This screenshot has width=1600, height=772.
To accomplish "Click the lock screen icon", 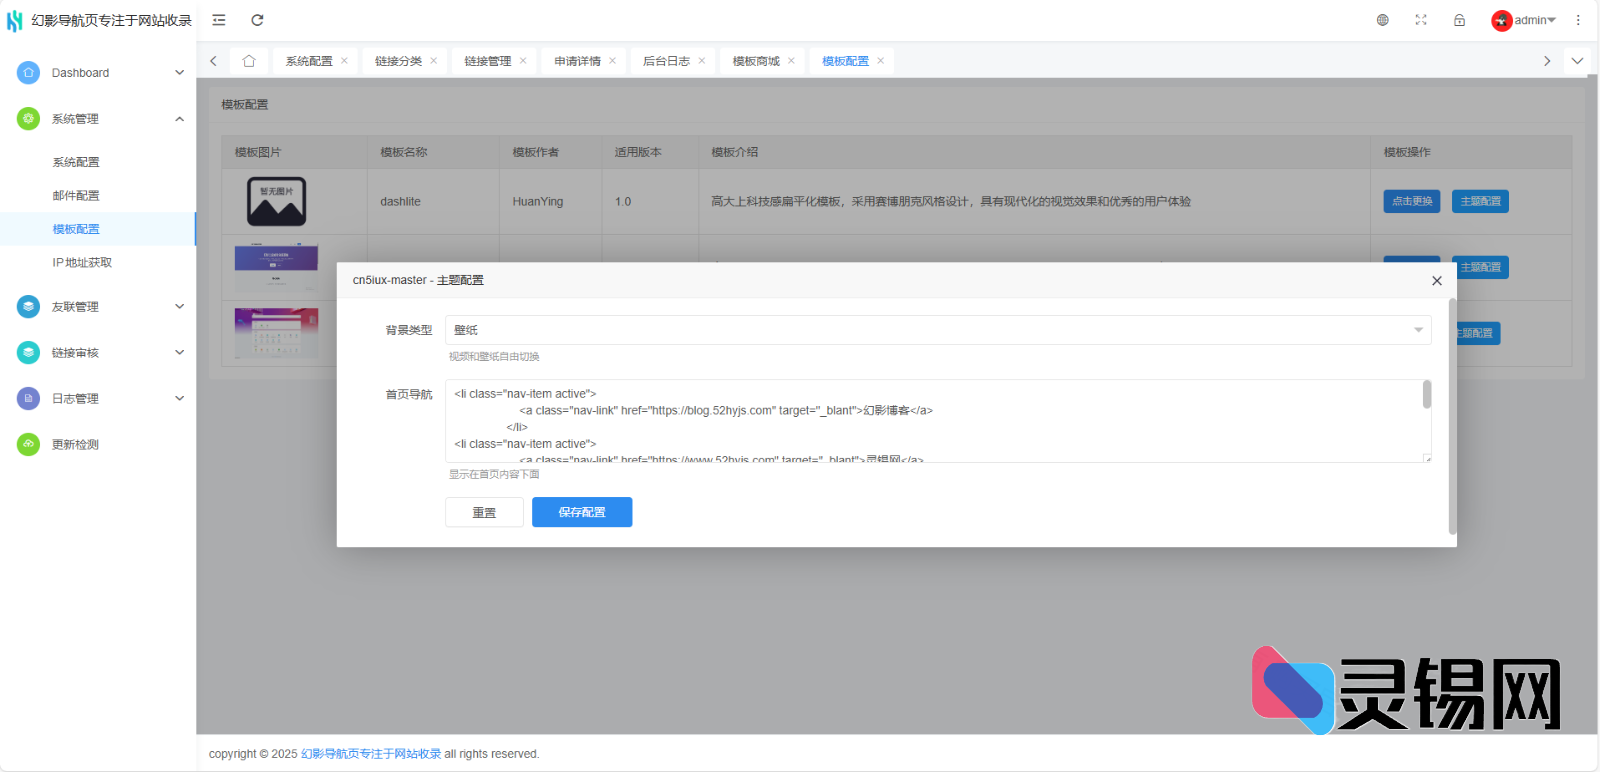I will point(1459,20).
